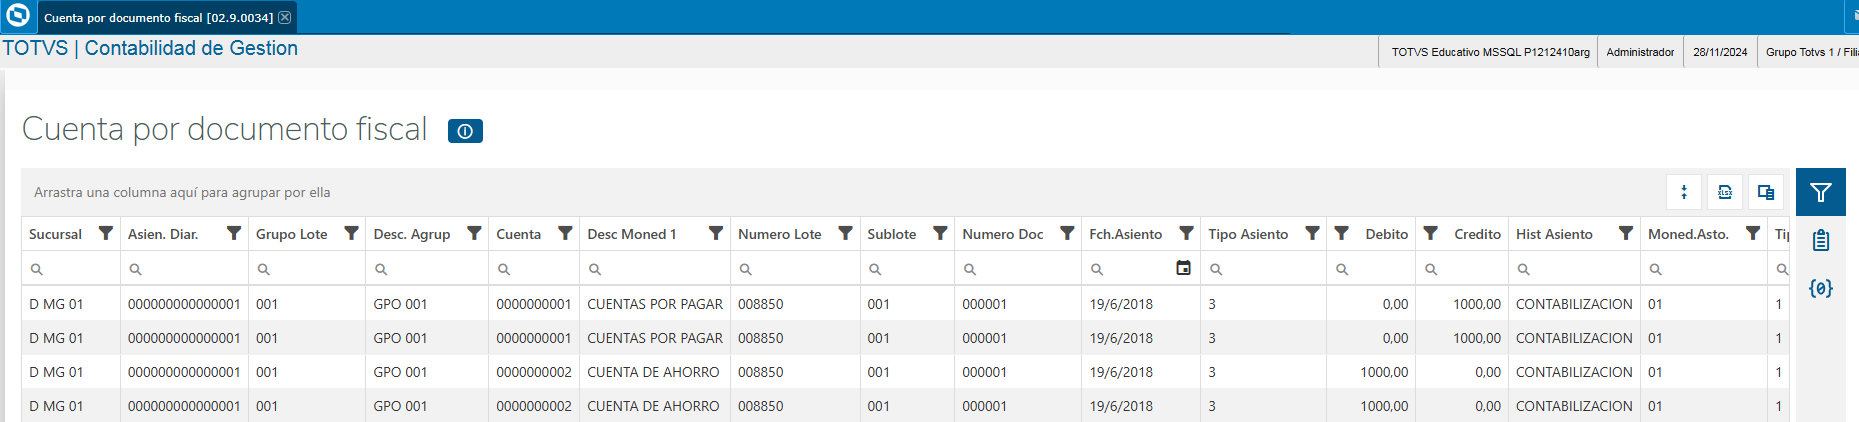1859x422 pixels.
Task: Open the blue filter panel button
Action: tap(1820, 192)
